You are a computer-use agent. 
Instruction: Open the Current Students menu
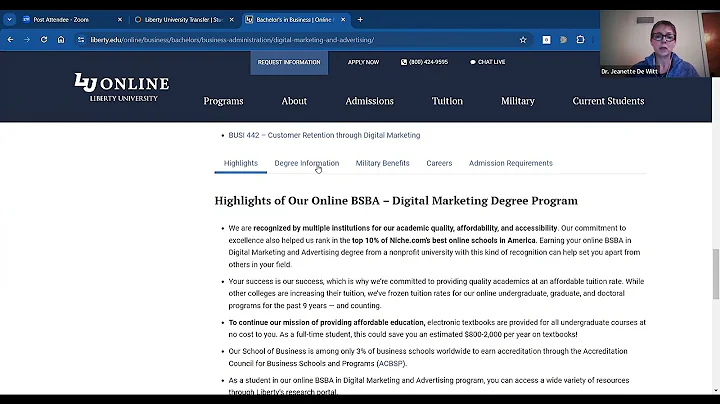[608, 101]
